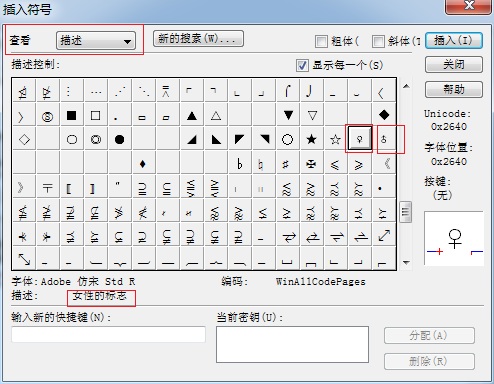
Task: Select the male sign symbol in grid
Action: click(x=384, y=139)
